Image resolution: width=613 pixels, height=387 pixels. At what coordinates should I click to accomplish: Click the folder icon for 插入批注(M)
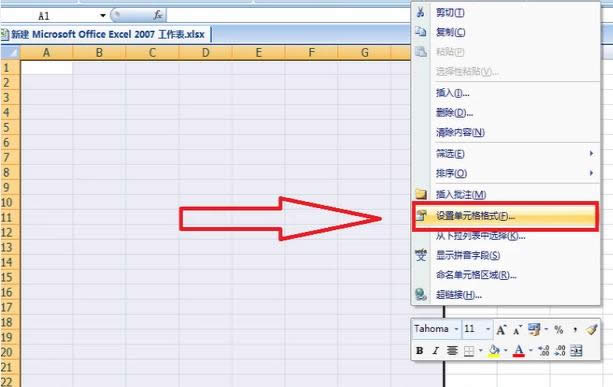coord(421,194)
